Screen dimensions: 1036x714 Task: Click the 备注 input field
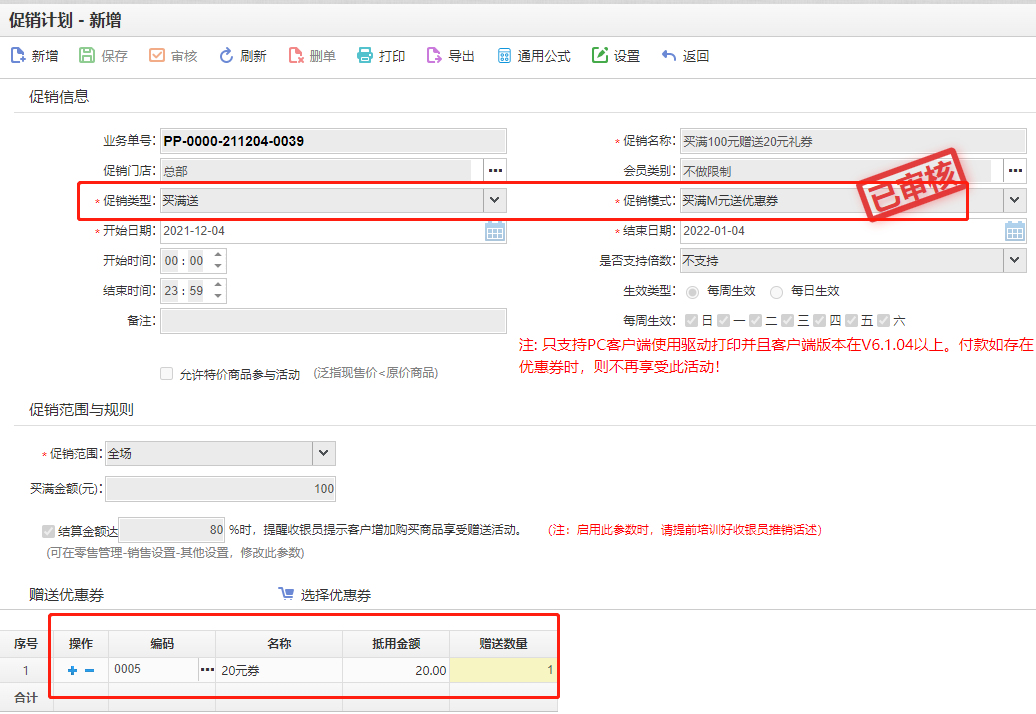click(x=333, y=321)
